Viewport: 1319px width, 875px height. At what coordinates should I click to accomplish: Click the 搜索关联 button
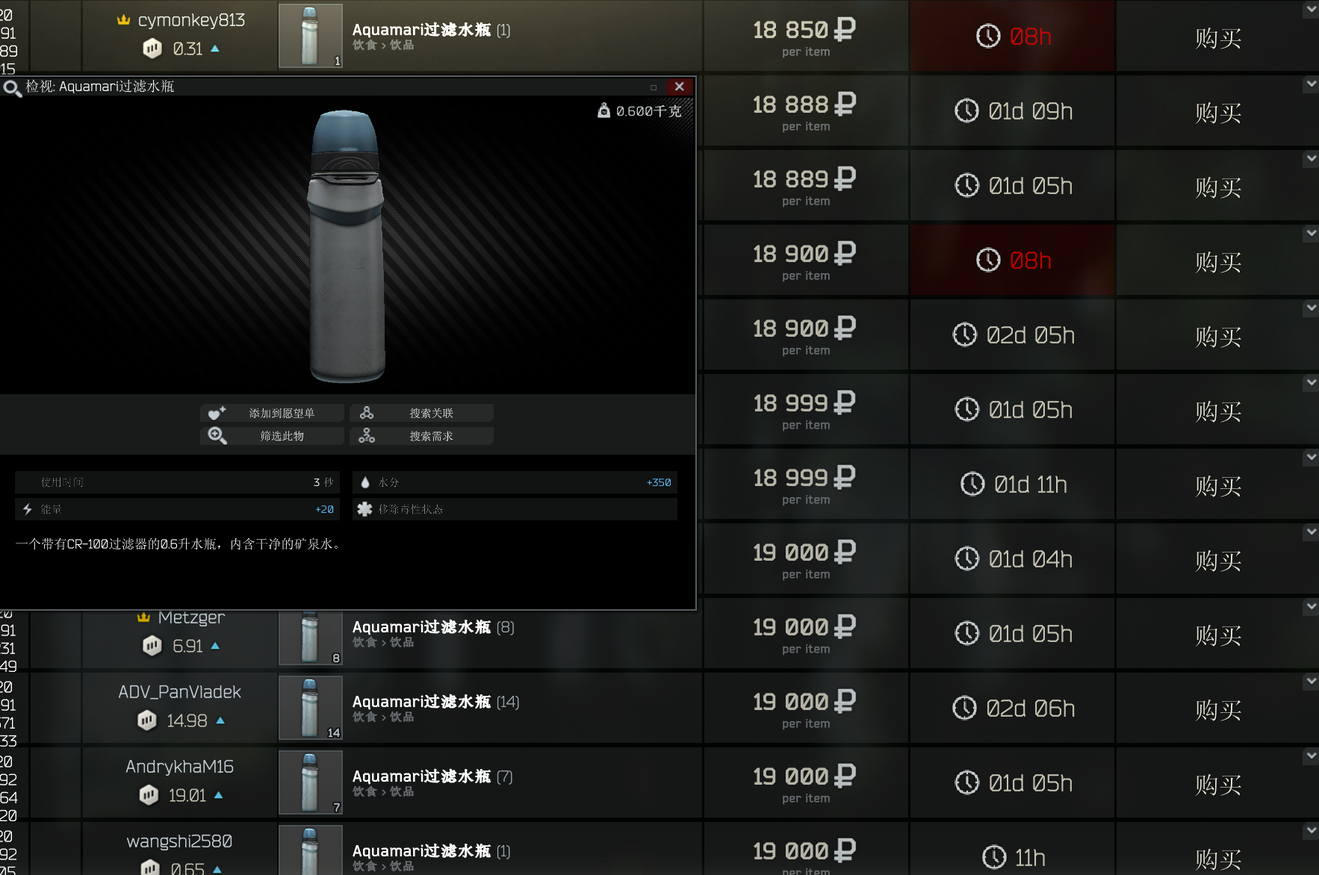point(422,413)
